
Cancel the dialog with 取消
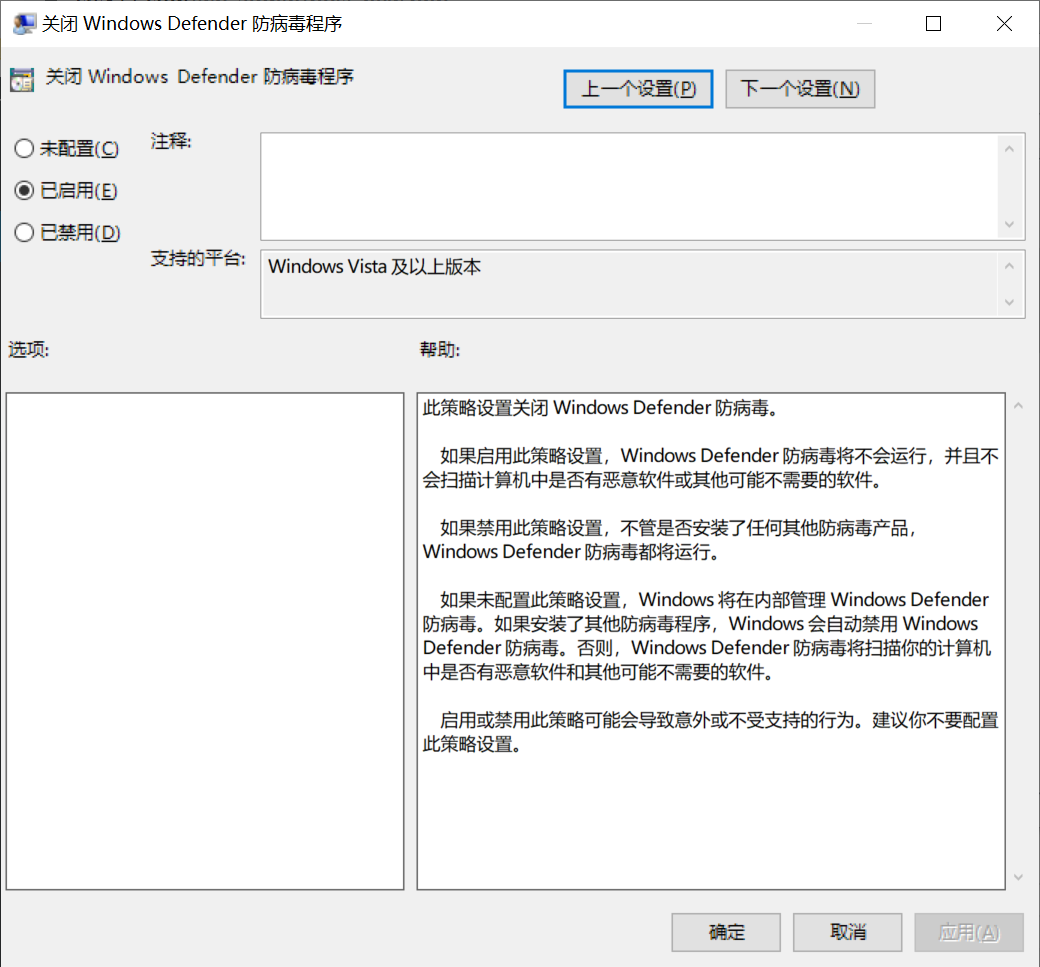click(x=848, y=933)
